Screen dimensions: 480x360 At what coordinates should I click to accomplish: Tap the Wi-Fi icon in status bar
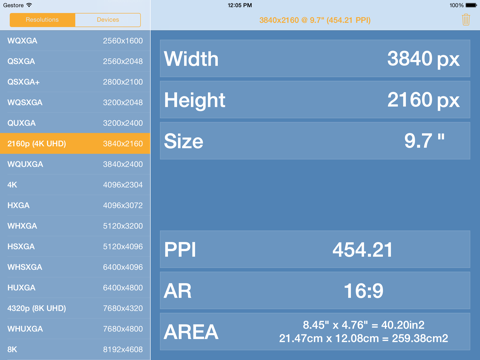pos(29,5)
